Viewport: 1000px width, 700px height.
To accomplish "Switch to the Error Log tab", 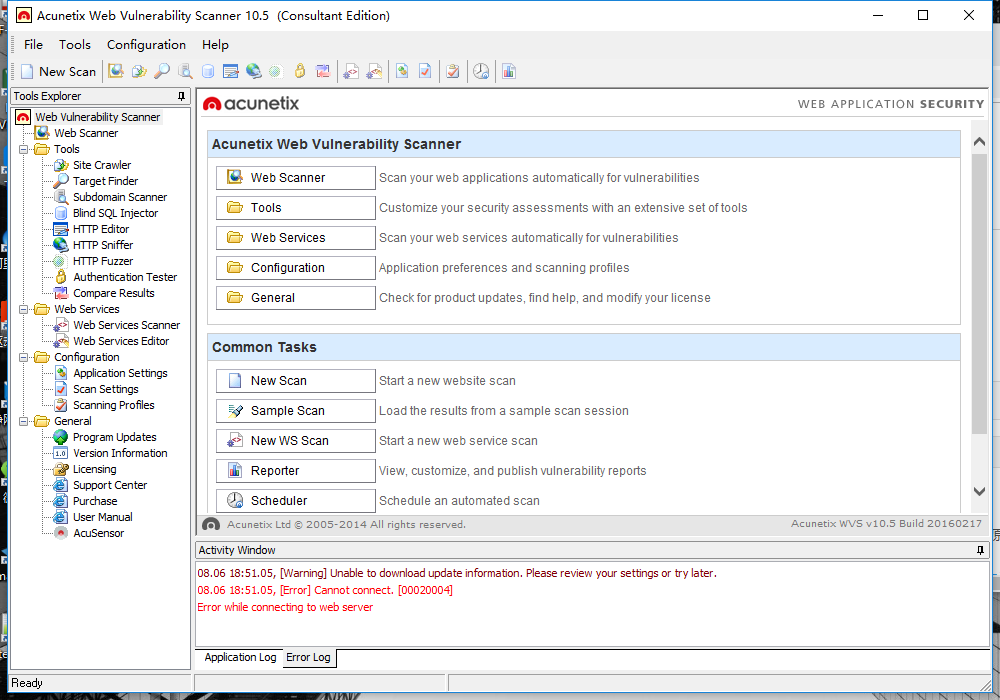I will 308,657.
